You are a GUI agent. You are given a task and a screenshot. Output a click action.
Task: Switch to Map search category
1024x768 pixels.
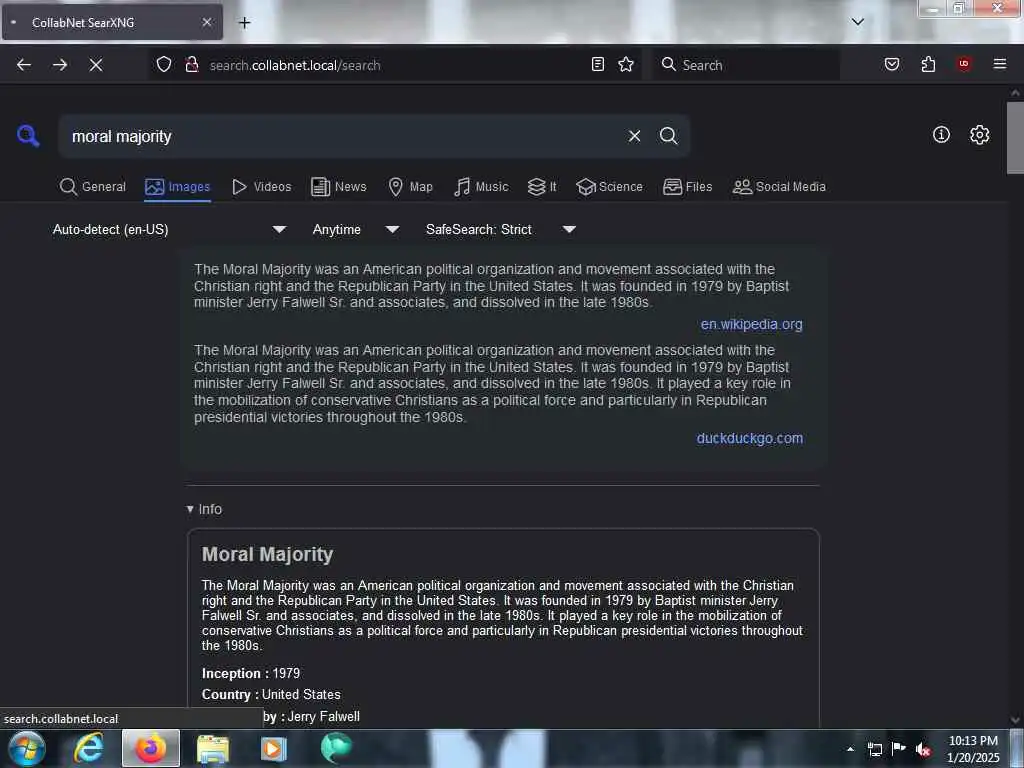point(411,187)
